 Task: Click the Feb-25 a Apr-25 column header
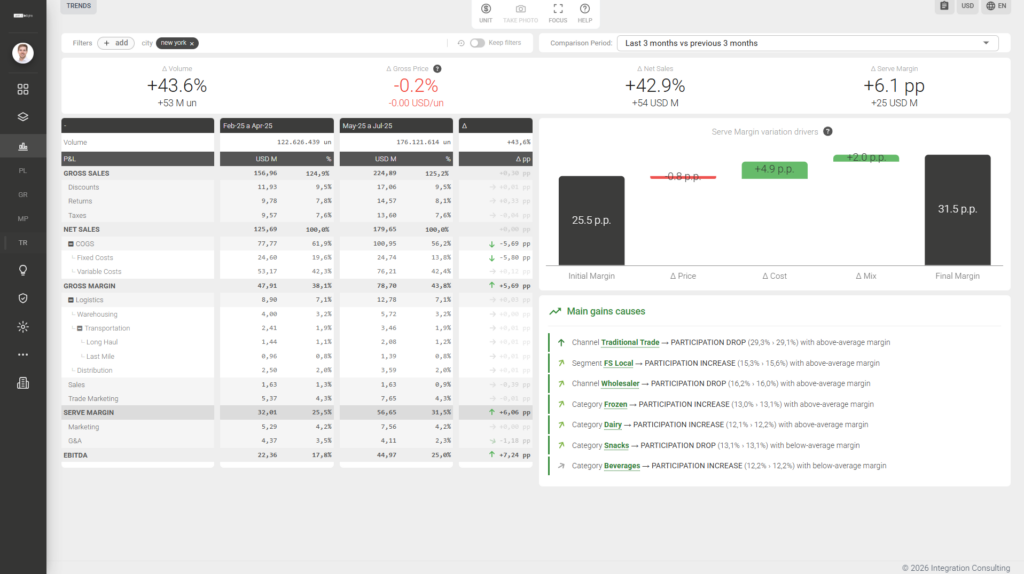(x=277, y=125)
